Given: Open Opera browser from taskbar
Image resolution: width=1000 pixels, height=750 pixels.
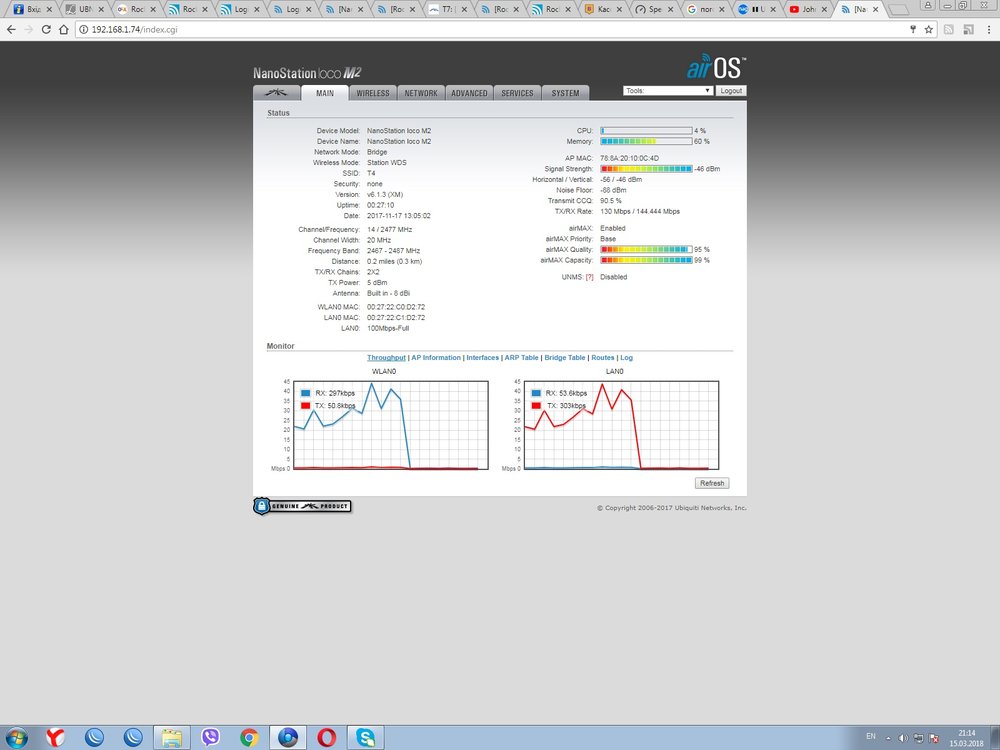Looking at the screenshot, I should 325,737.
